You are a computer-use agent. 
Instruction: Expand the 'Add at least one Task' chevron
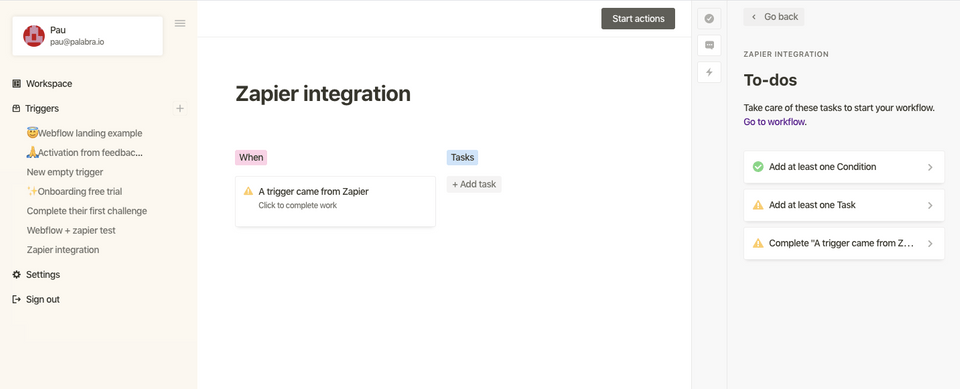point(930,205)
